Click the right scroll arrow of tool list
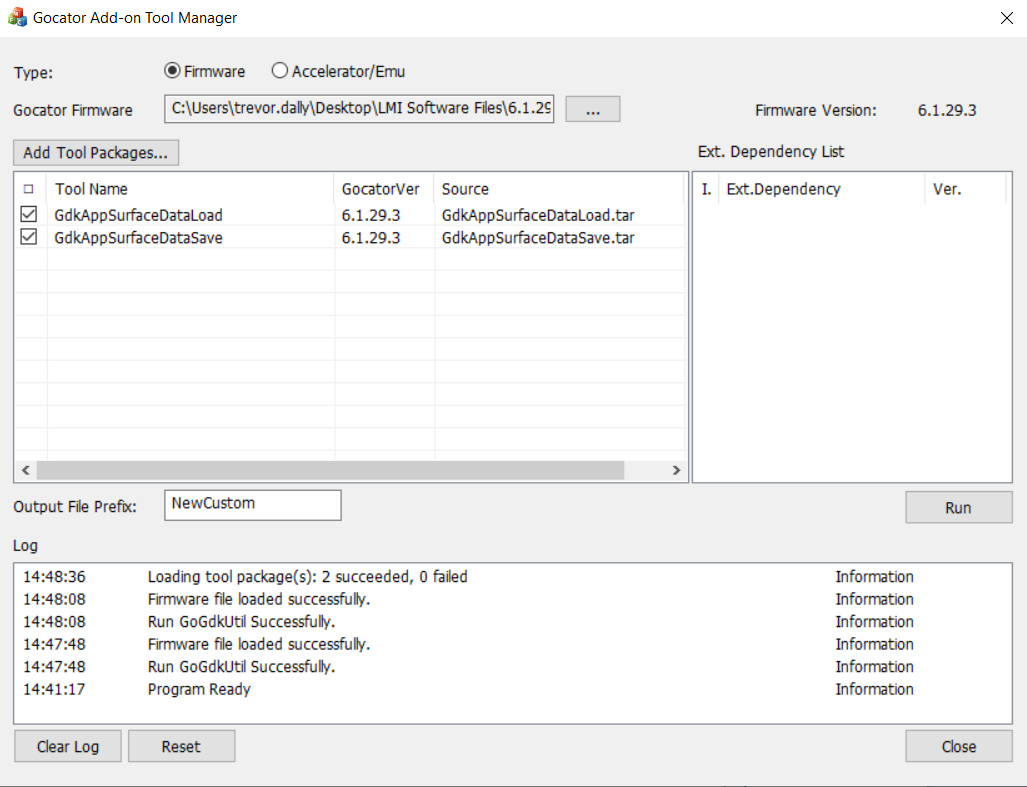 pyautogui.click(x=676, y=470)
